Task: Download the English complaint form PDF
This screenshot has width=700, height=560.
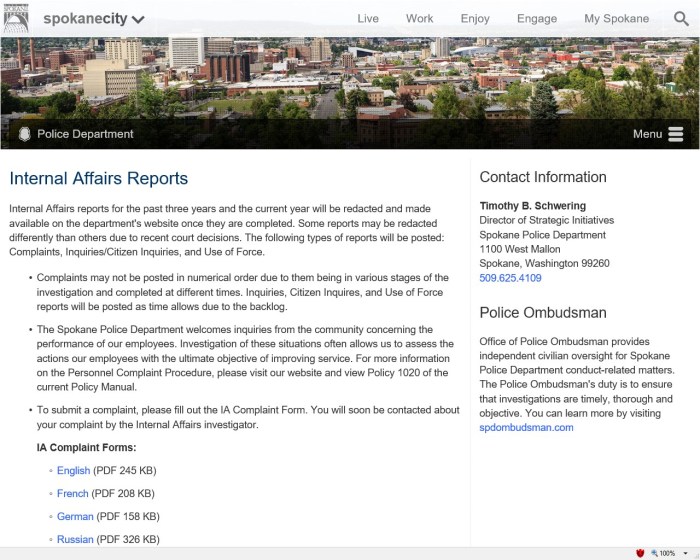Action: pos(74,471)
